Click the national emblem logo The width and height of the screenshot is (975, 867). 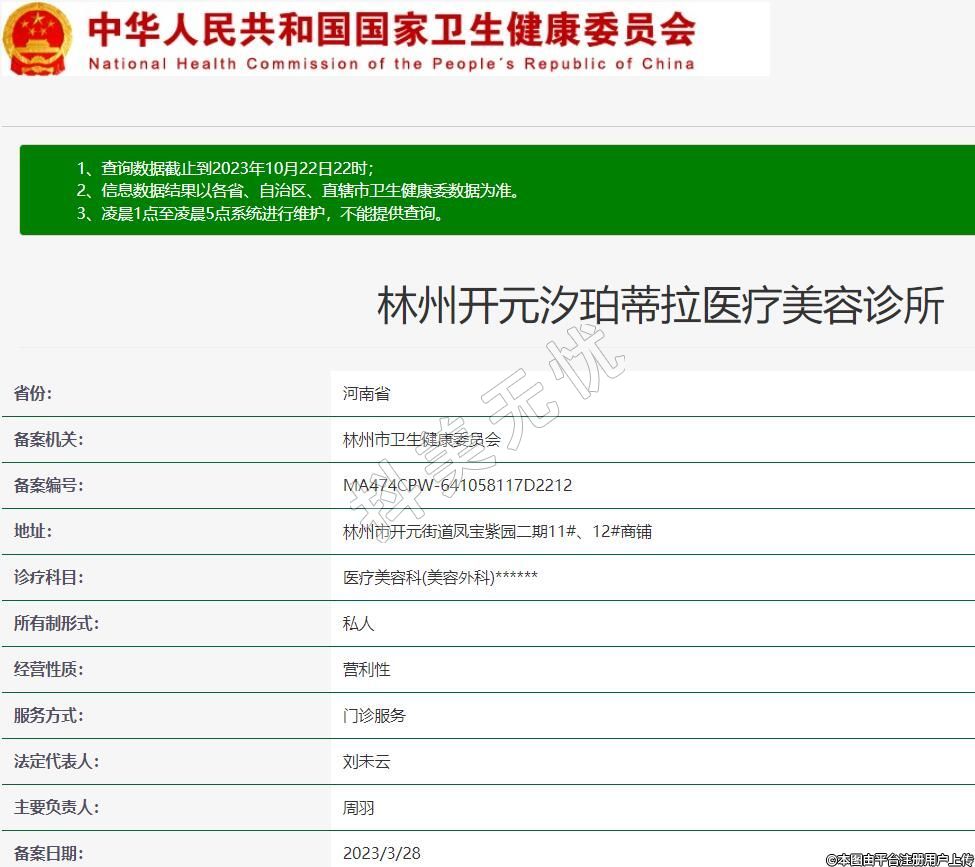pos(38,39)
